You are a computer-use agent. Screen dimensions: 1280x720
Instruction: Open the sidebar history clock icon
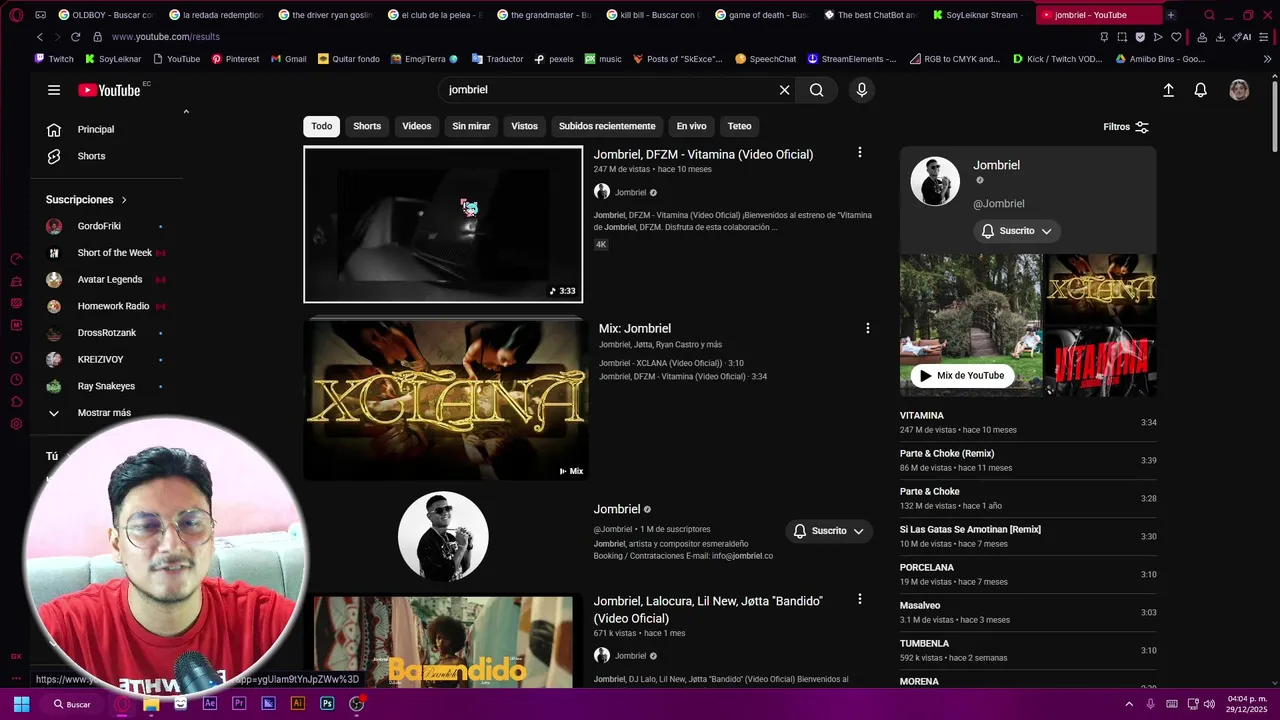click(x=16, y=380)
